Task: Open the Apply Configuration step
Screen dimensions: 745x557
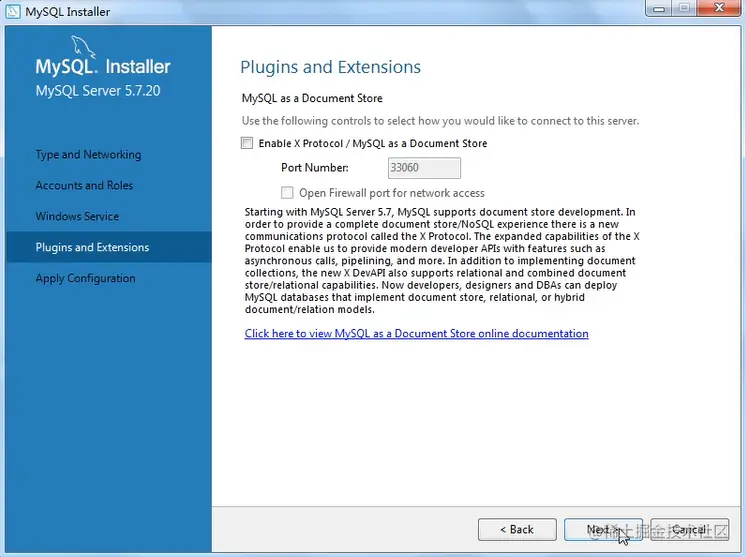Action: (x=86, y=278)
